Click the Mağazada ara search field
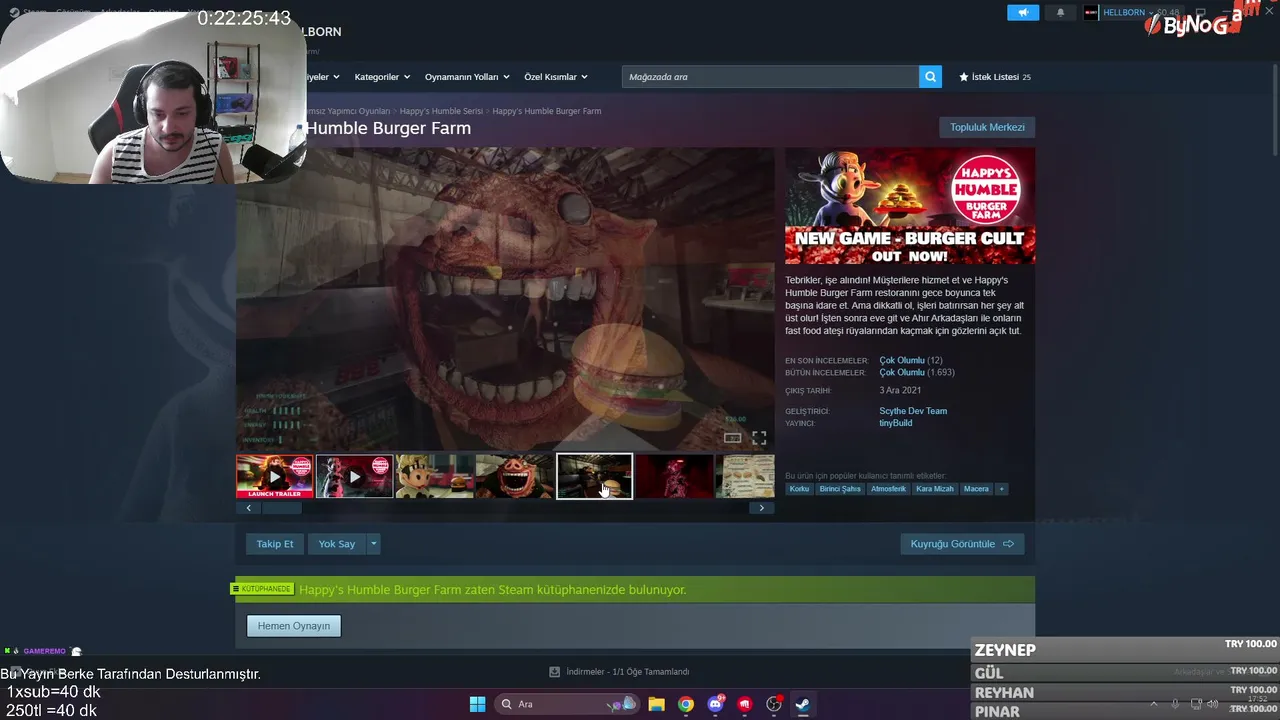The image size is (1280, 720). pos(770,77)
